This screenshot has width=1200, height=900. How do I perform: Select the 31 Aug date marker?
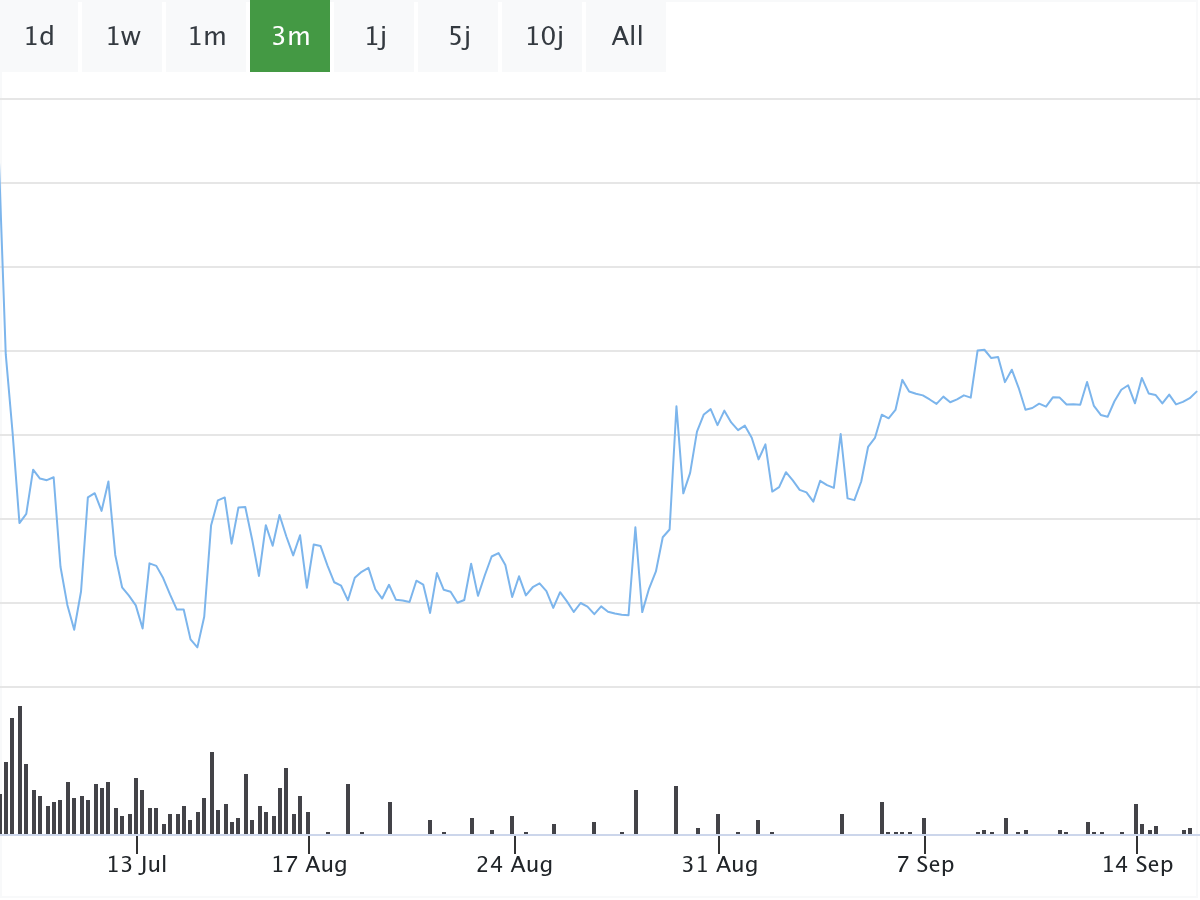click(x=719, y=865)
